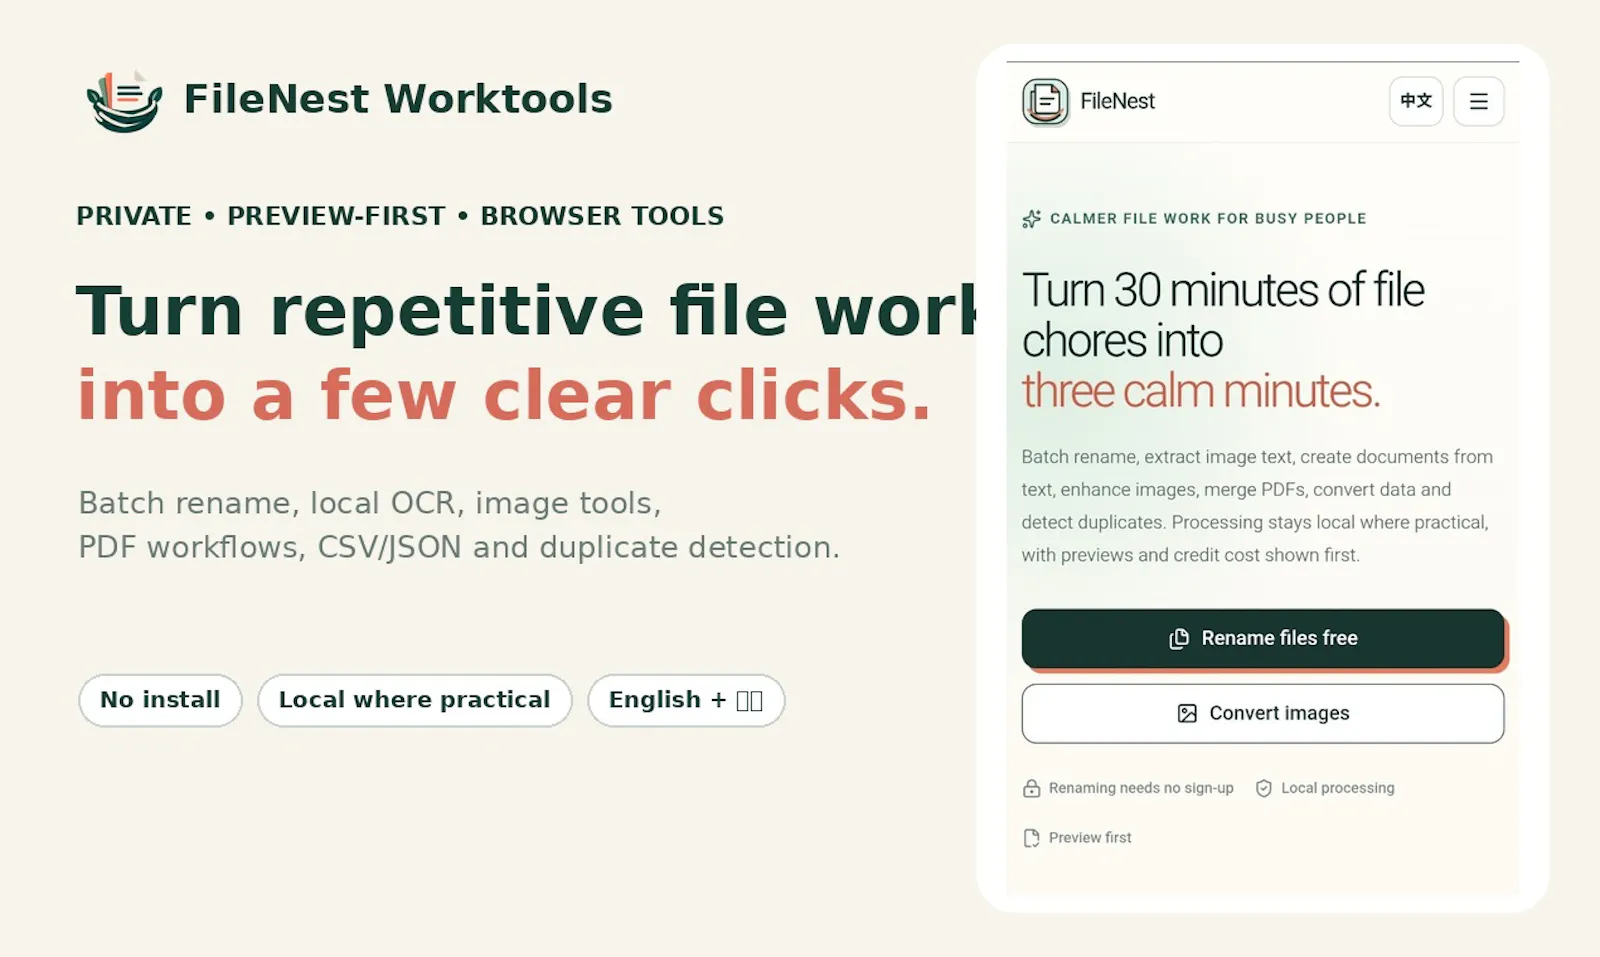Click the Rename files free button

[1263, 638]
